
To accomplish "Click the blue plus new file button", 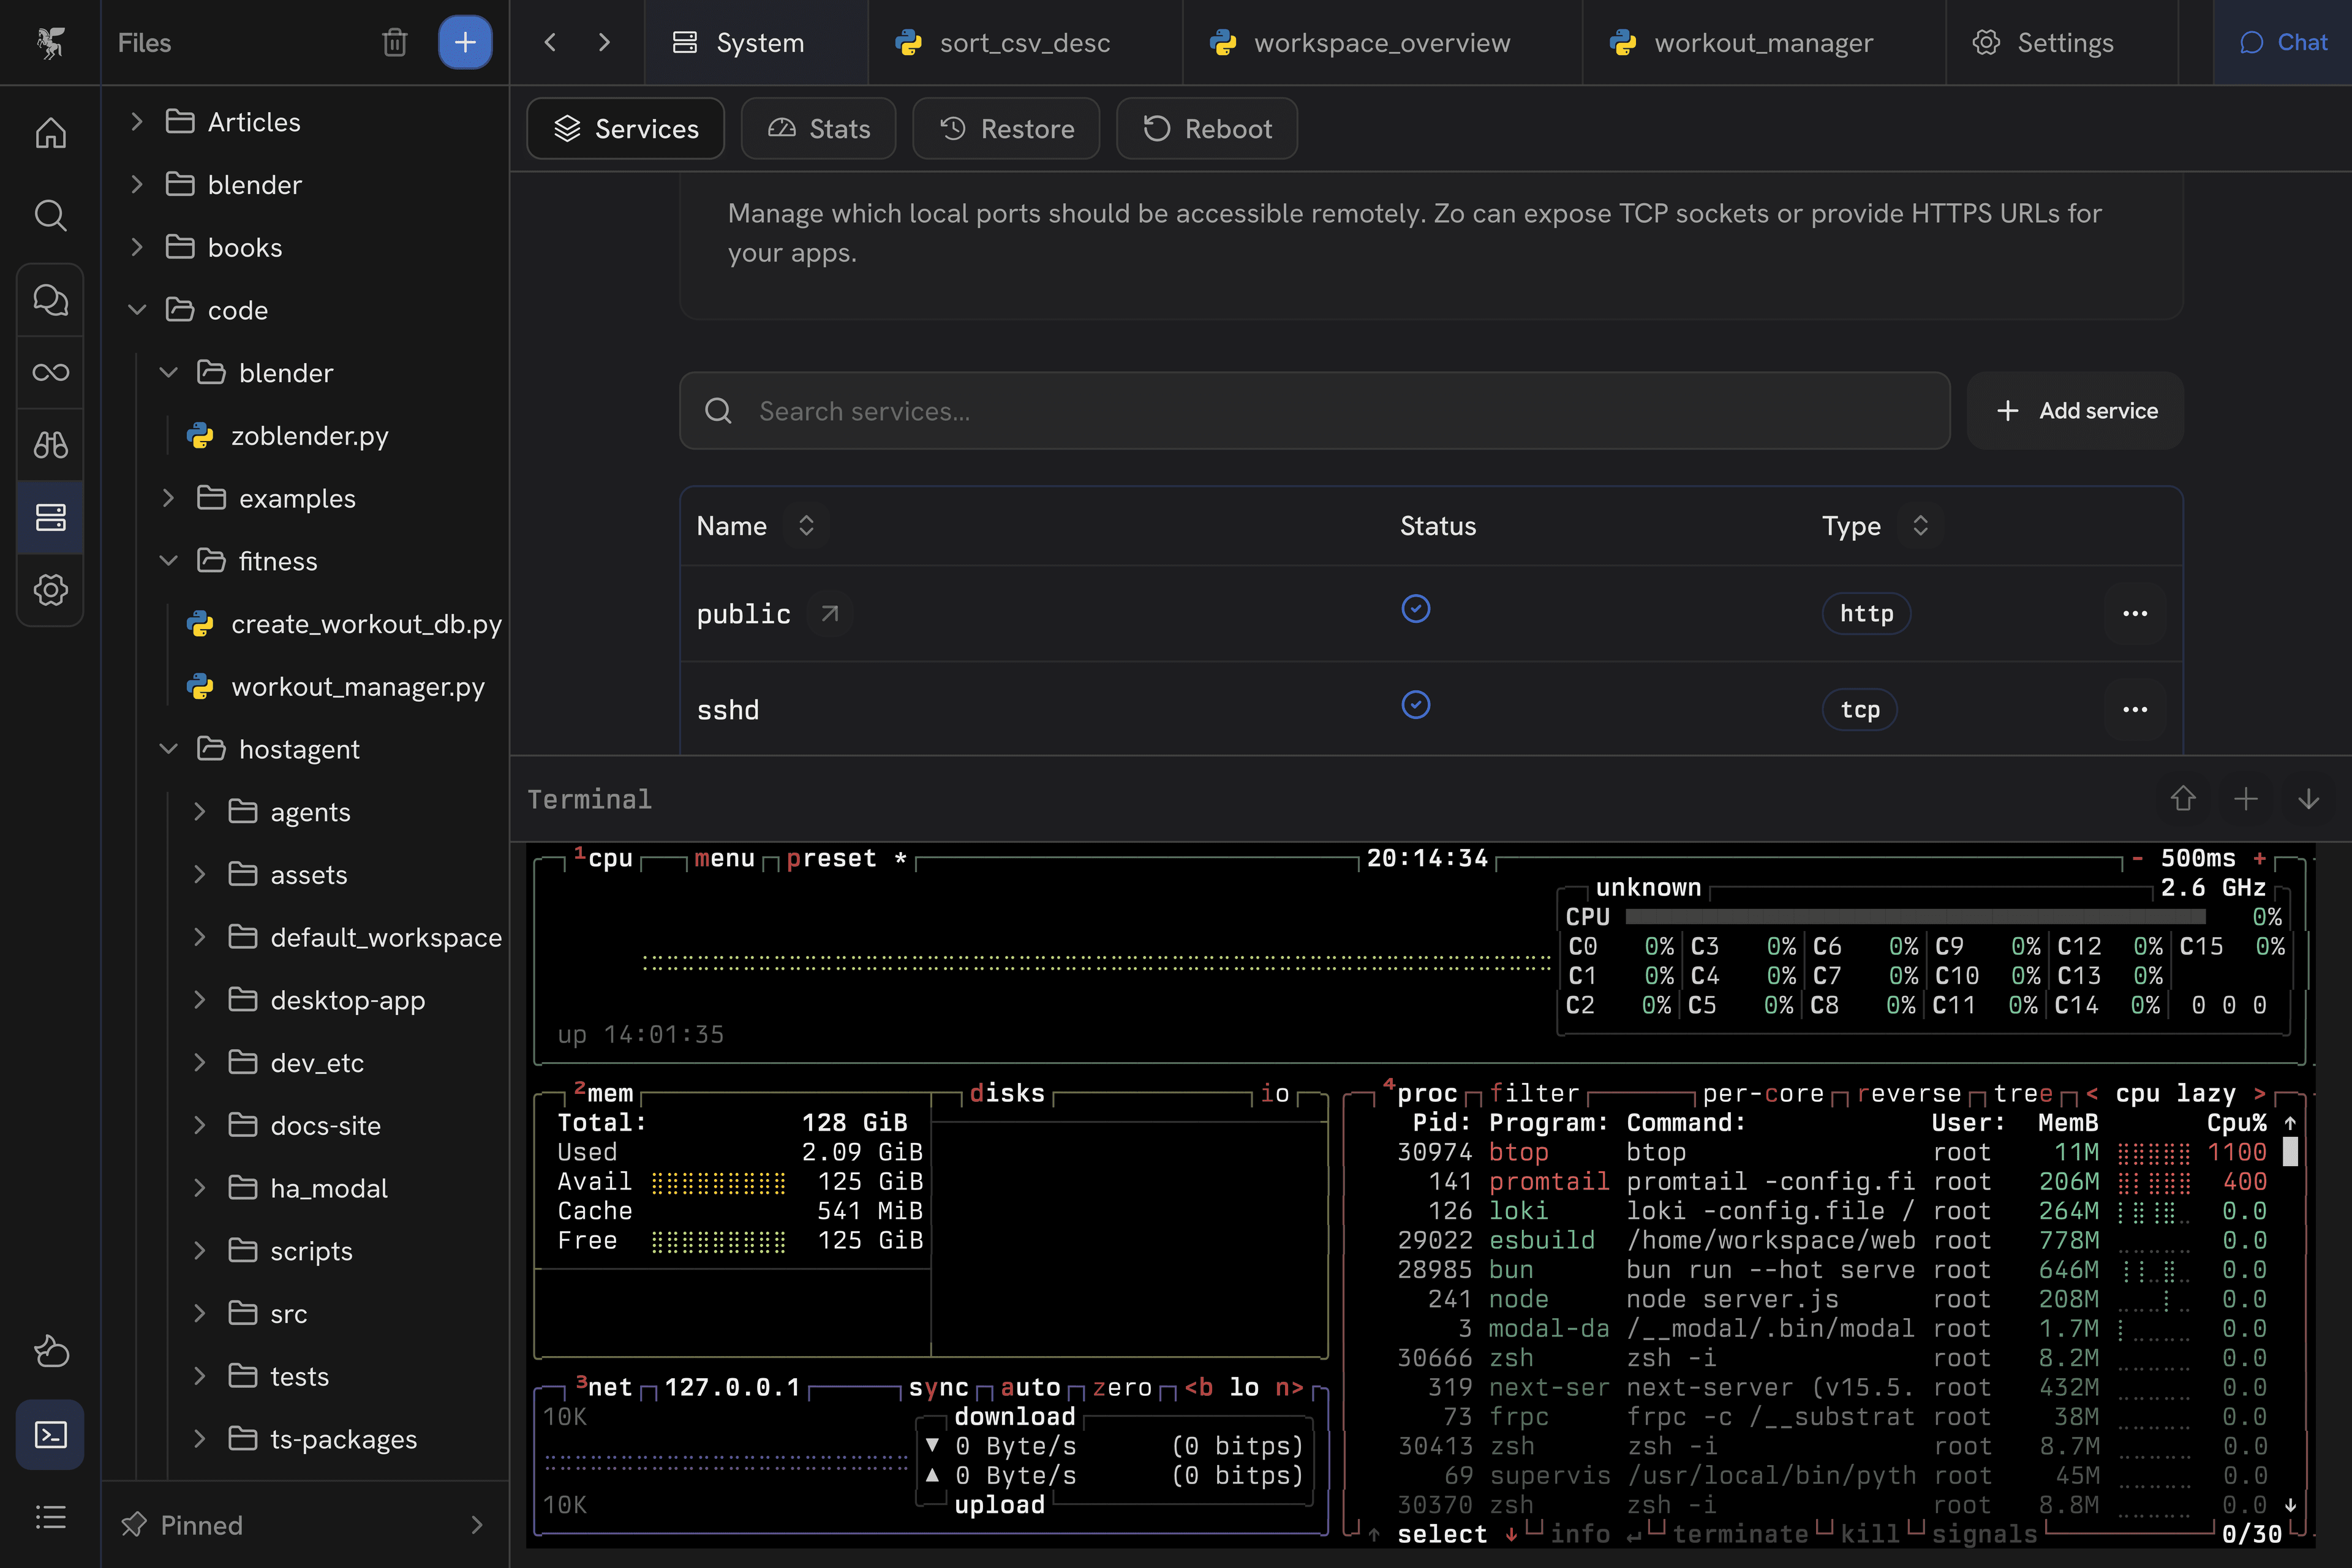I will point(465,42).
